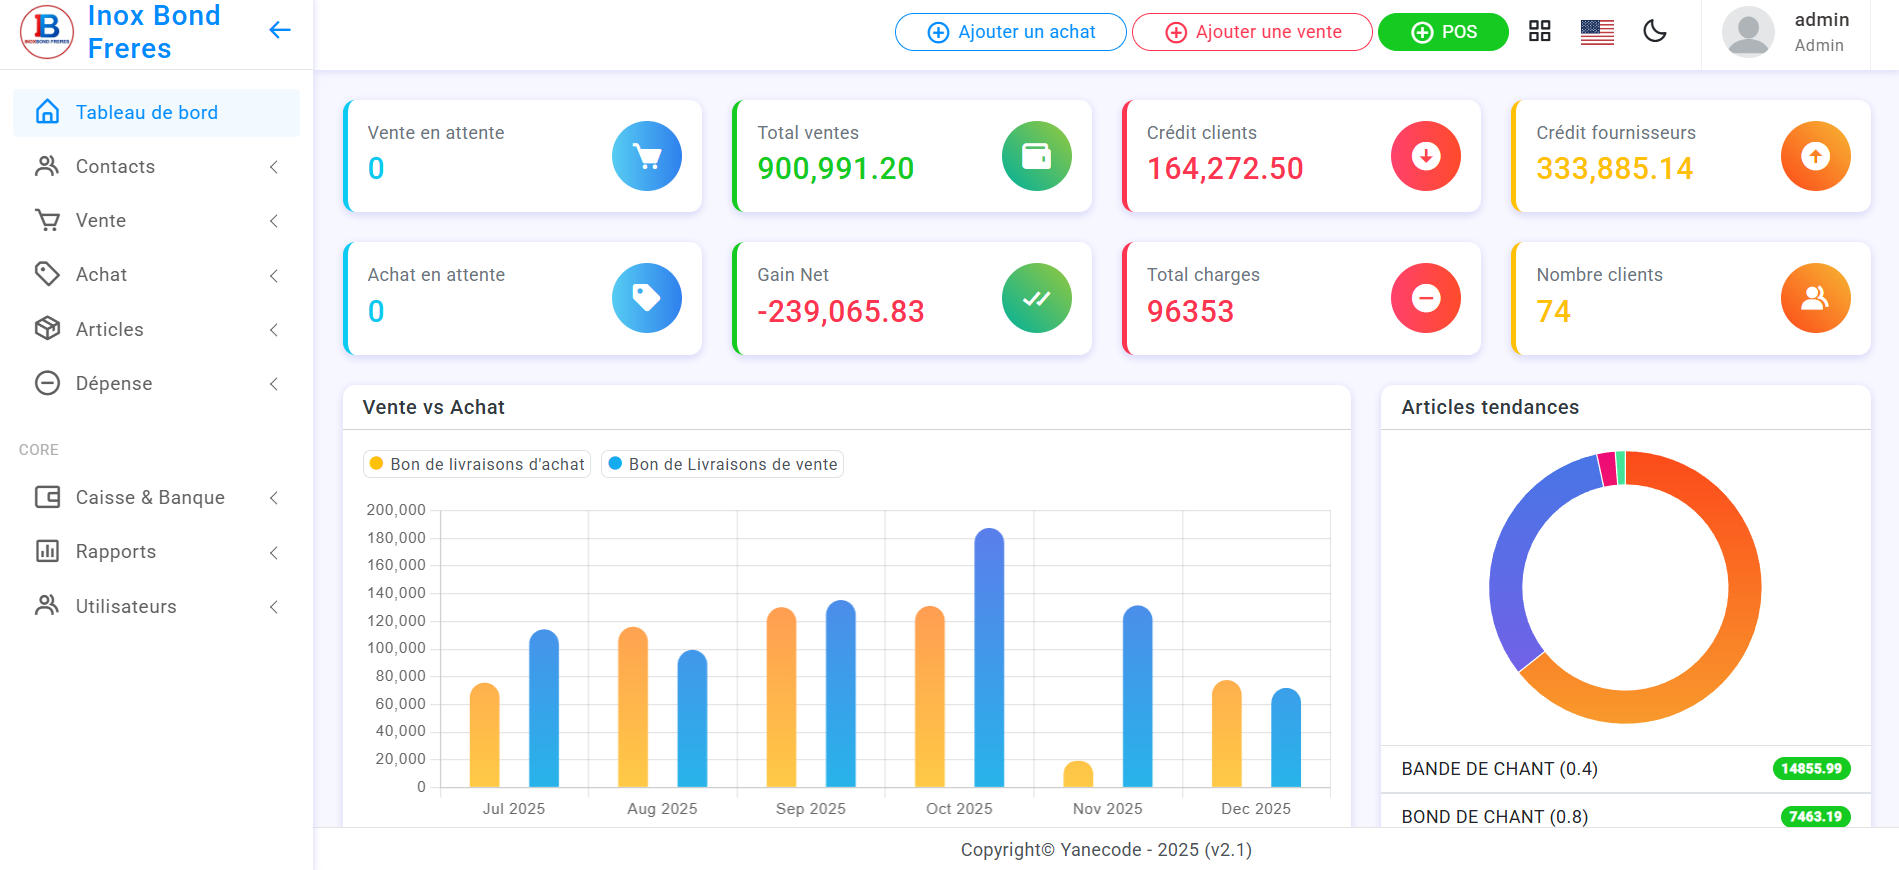Expand the Vente submenu chevron
Viewport: 1899px width, 870px height.
274,221
